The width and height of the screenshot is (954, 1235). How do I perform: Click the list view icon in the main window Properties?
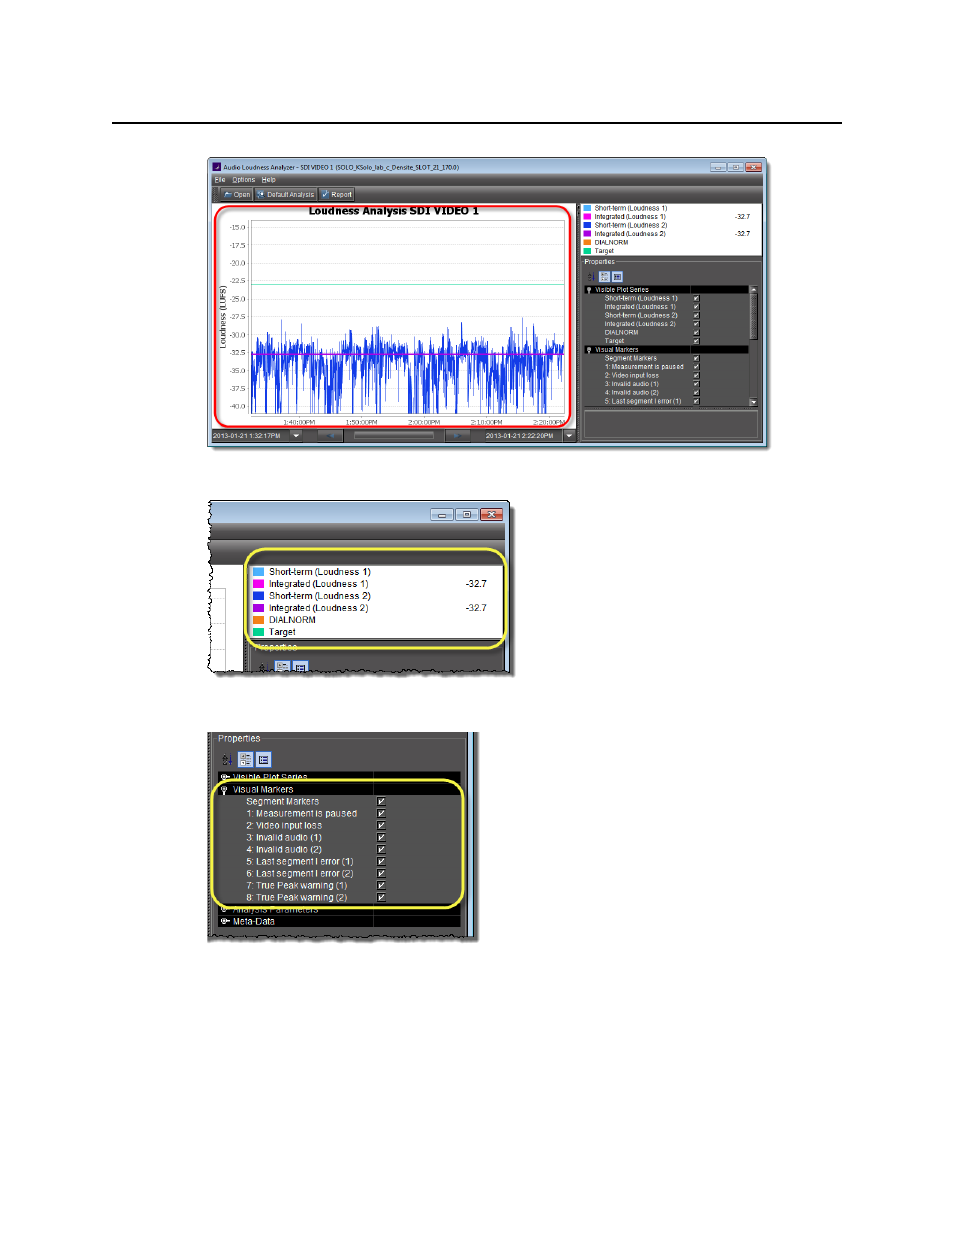[x=617, y=277]
